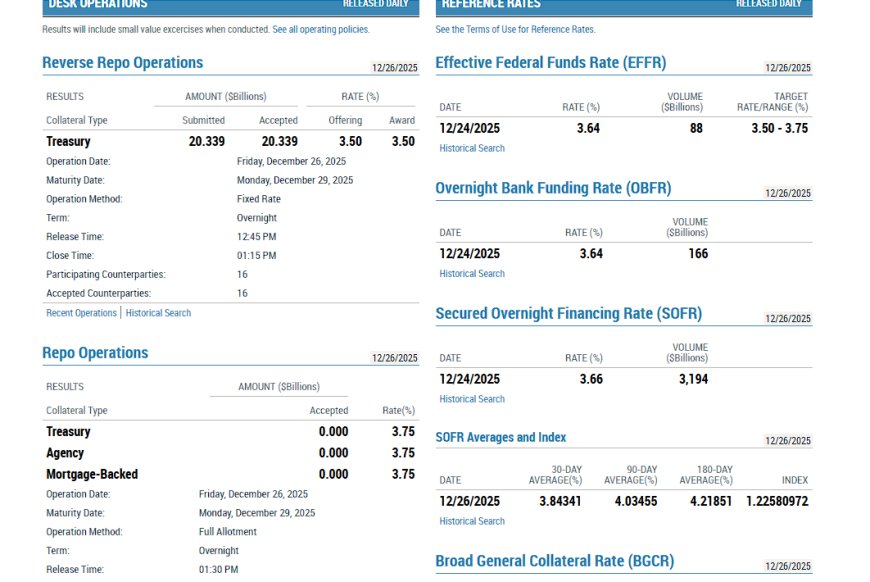Open Historical Search under SOFR table
The height and width of the screenshot is (582, 870).
(472, 399)
